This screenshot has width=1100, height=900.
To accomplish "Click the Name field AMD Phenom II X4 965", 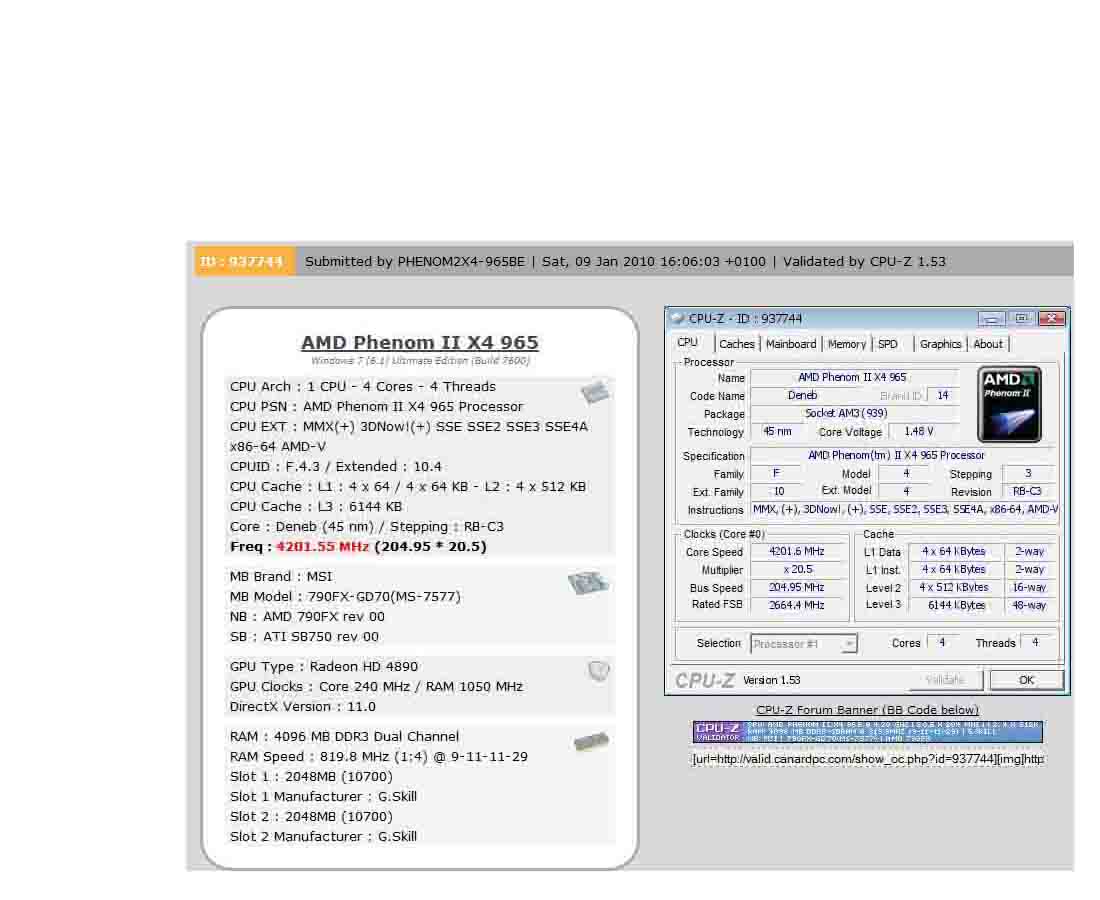I will [852, 377].
